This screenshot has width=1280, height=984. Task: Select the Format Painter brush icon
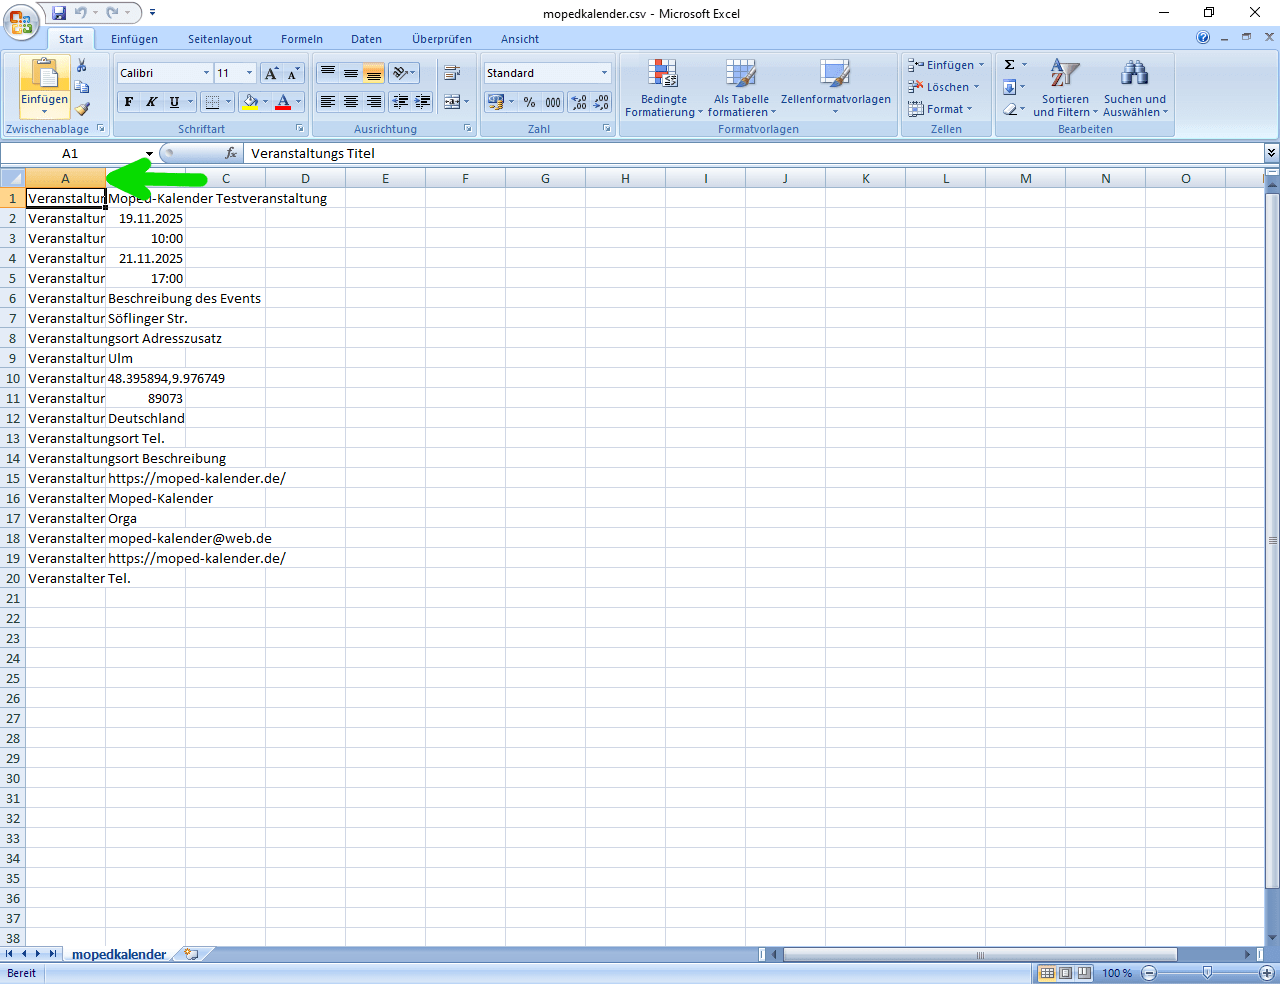point(82,109)
